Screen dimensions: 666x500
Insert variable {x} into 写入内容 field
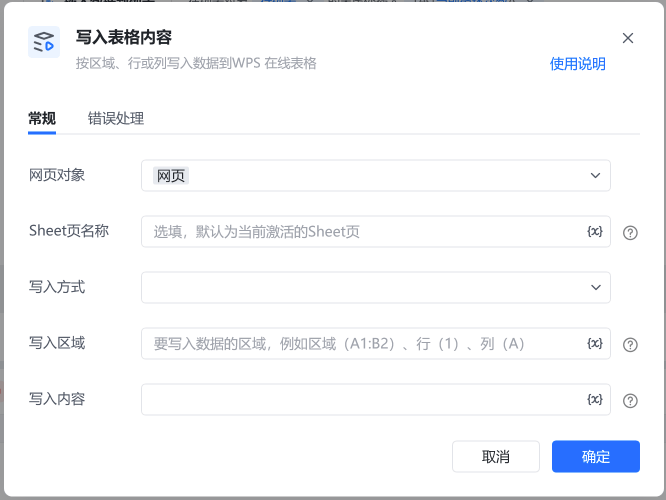pos(595,399)
